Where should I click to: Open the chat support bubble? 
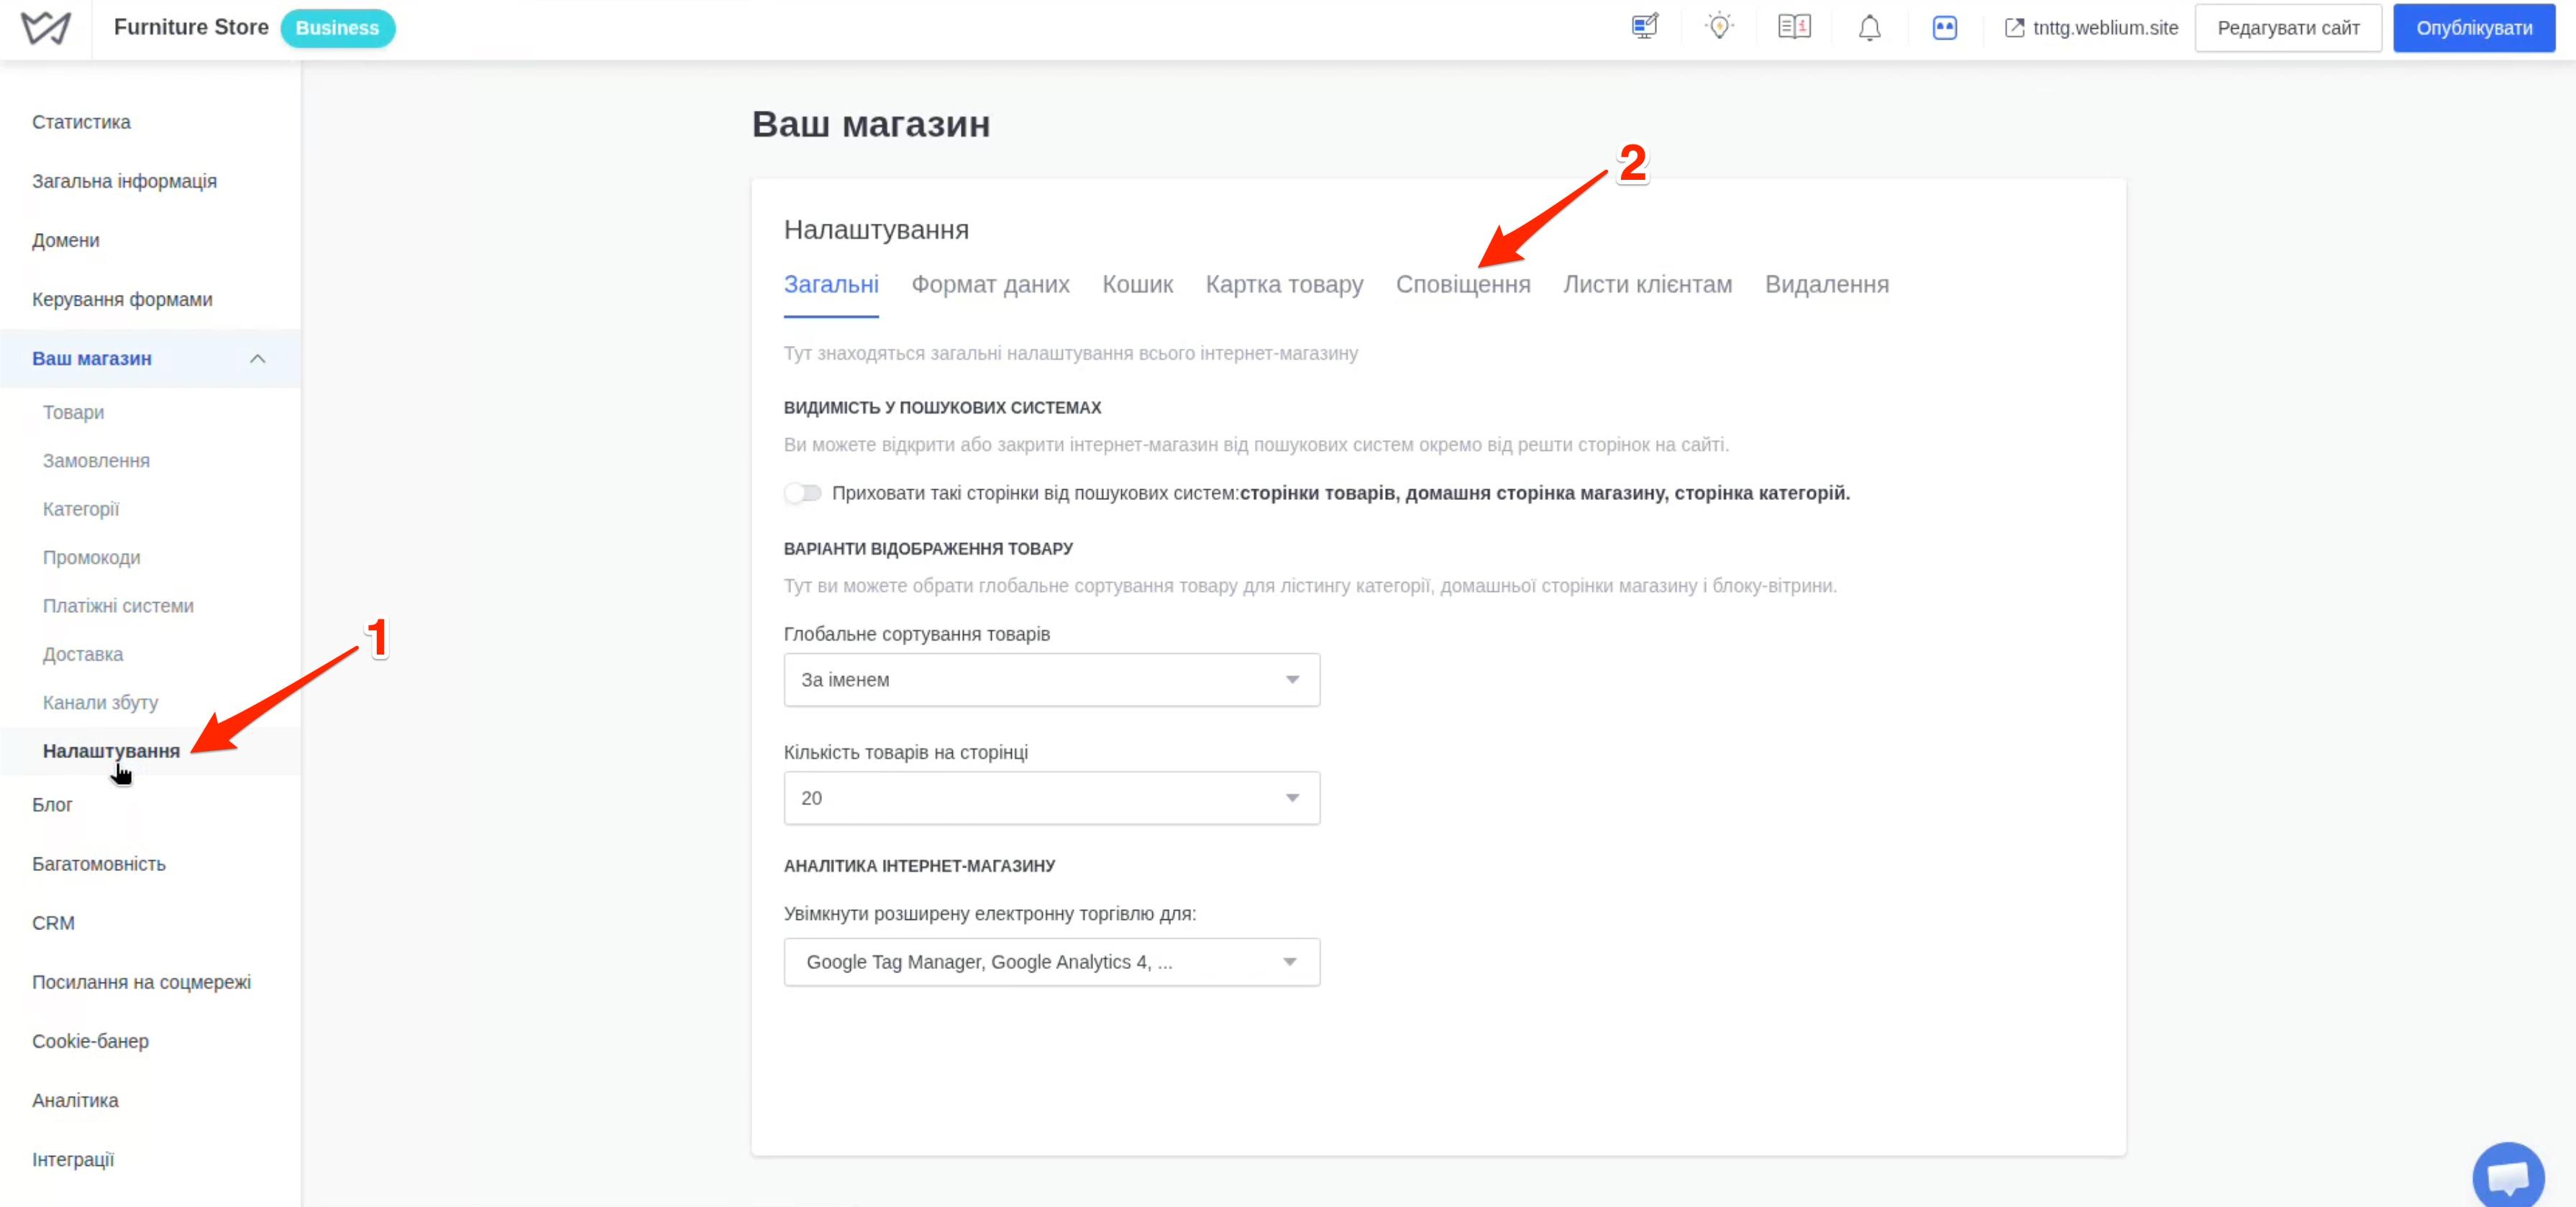tap(2508, 1176)
